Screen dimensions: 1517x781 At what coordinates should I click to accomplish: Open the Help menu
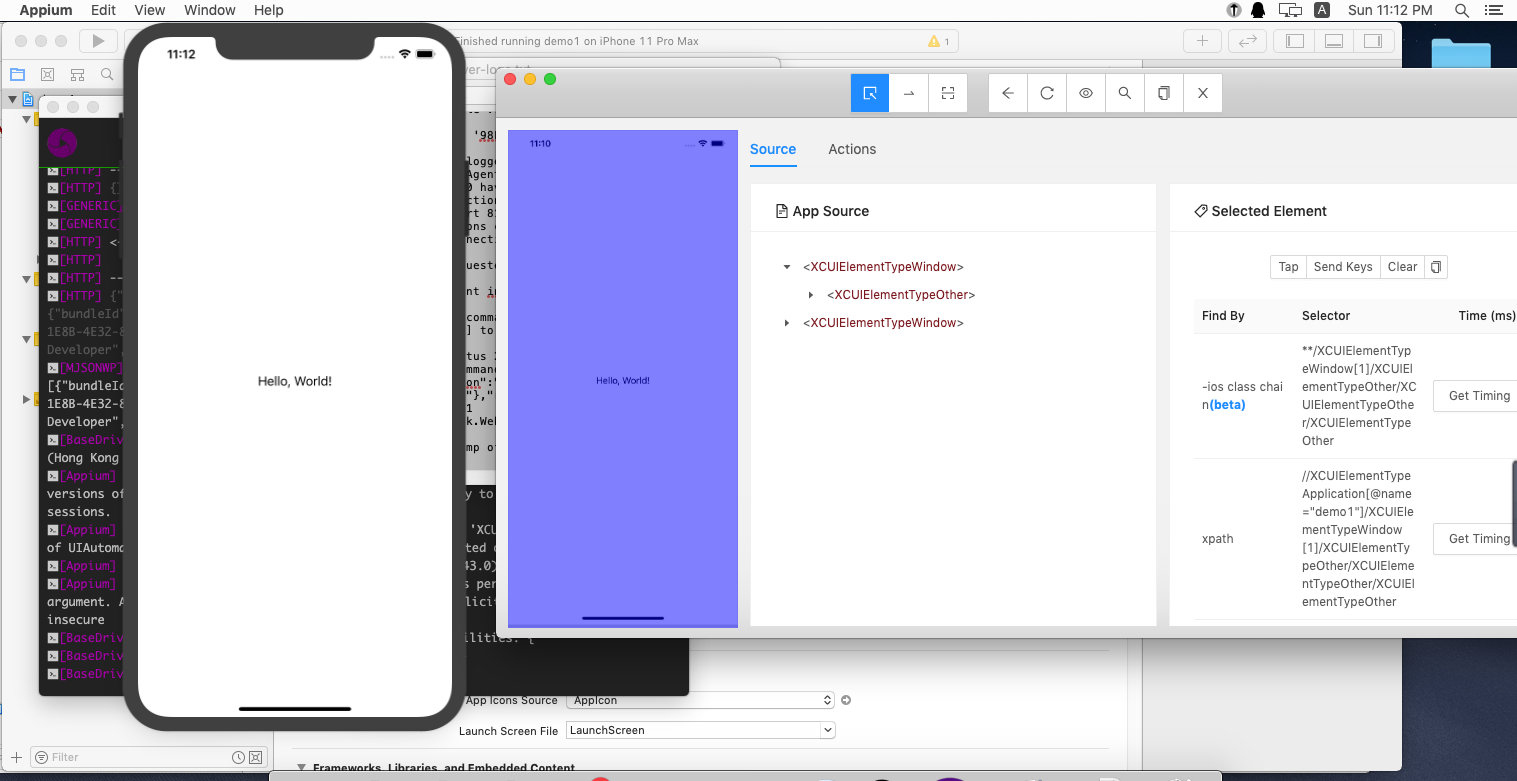[x=269, y=10]
